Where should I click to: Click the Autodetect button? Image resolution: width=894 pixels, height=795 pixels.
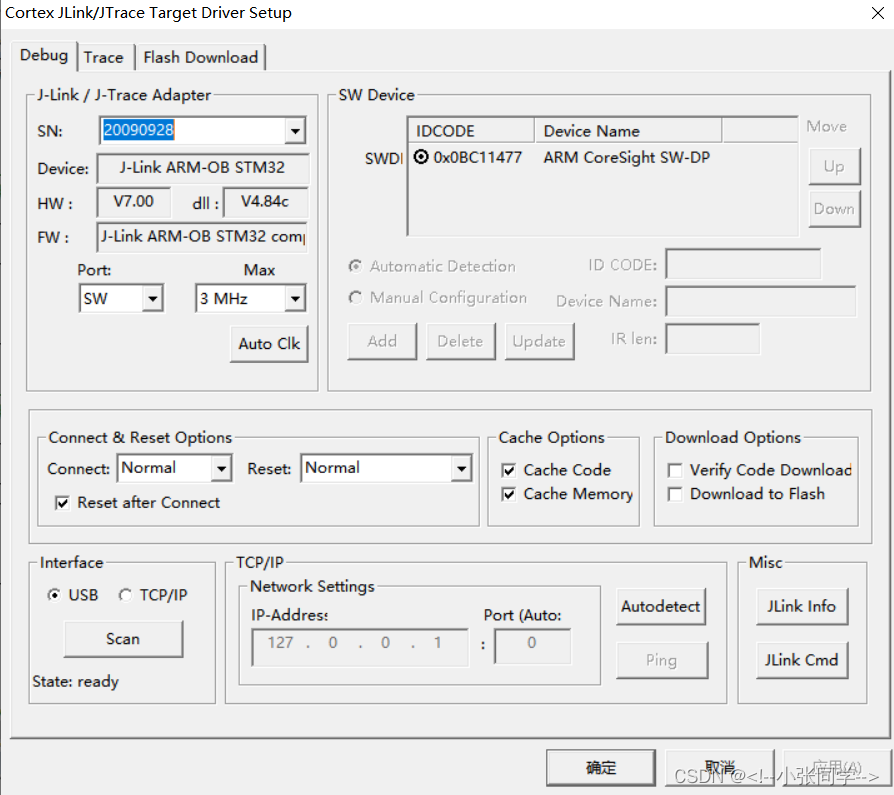click(x=661, y=607)
